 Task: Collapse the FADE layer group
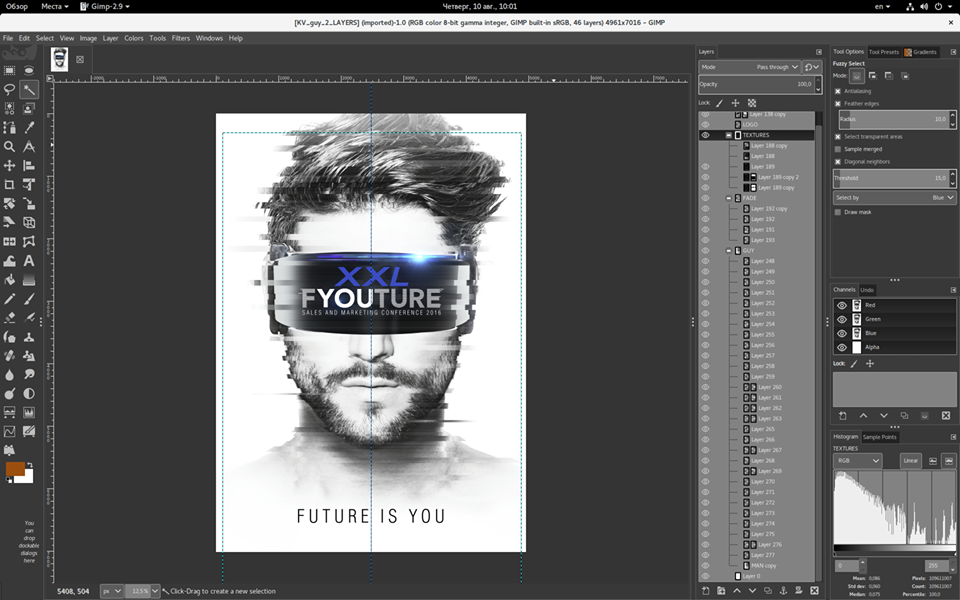point(727,197)
